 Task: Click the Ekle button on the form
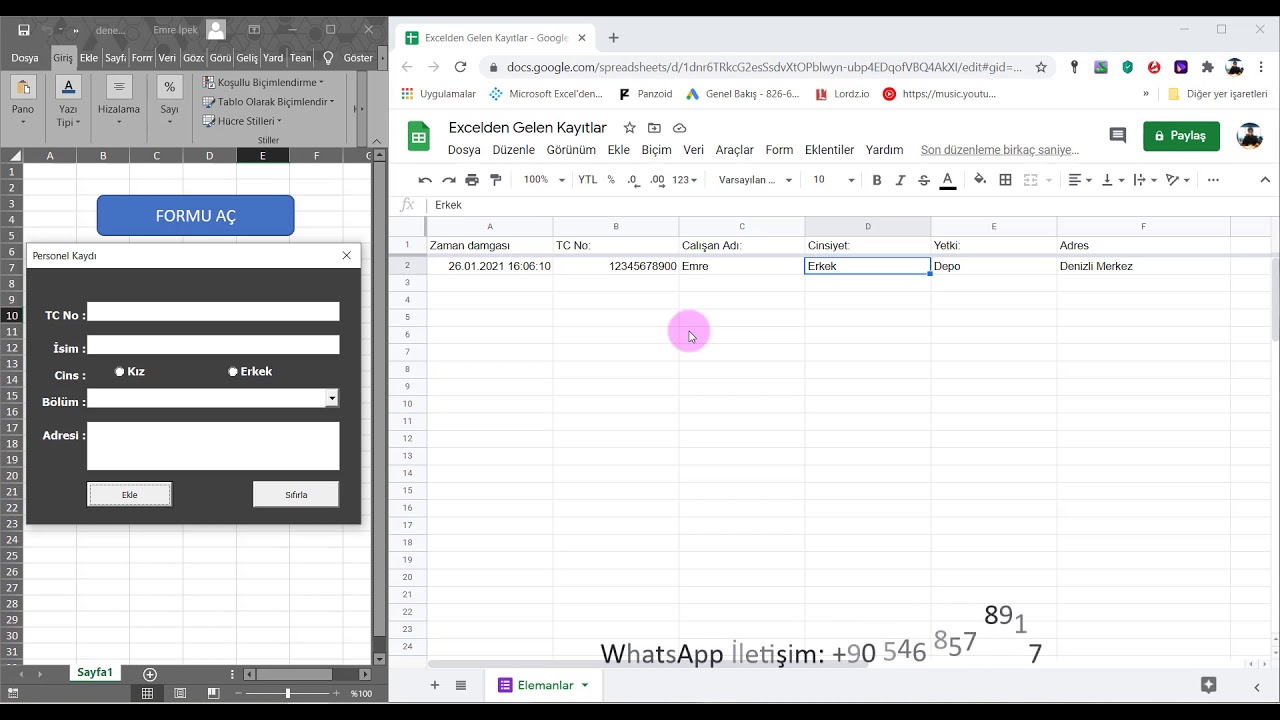click(130, 494)
